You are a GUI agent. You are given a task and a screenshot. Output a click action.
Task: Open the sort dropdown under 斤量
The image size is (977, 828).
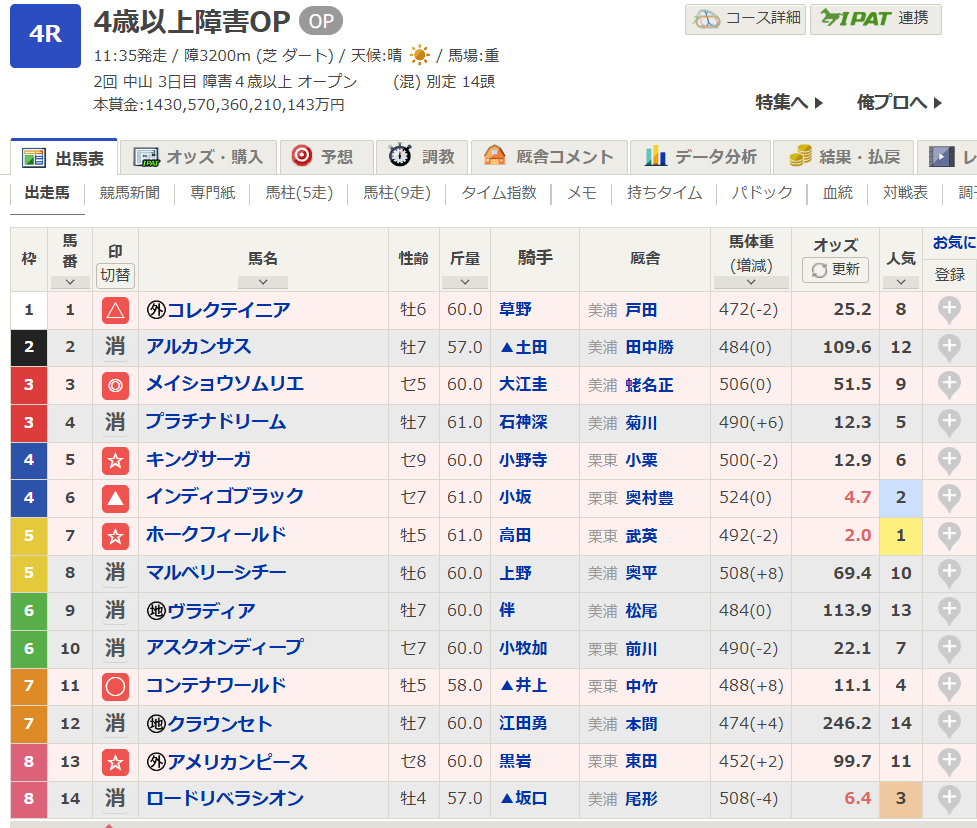[464, 283]
